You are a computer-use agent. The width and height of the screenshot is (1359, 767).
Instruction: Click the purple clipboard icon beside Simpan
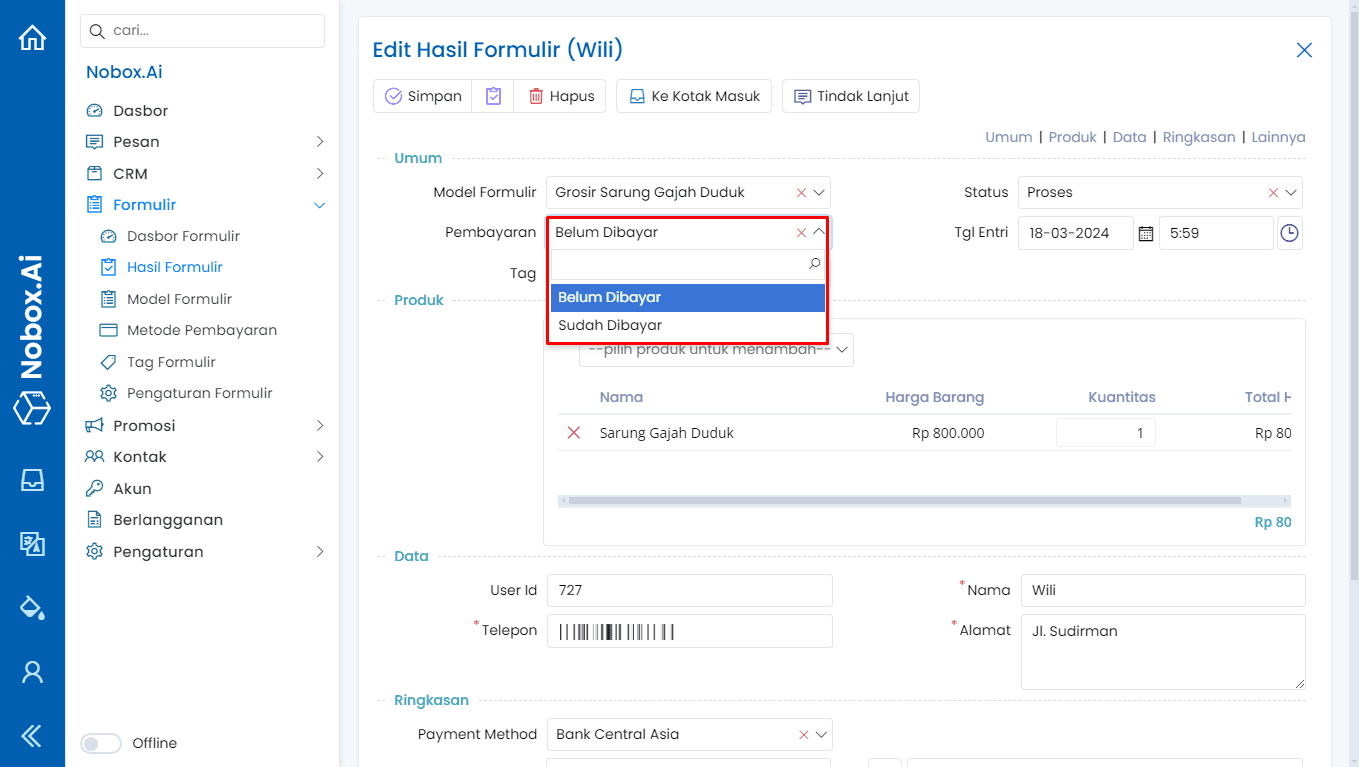[x=492, y=95]
